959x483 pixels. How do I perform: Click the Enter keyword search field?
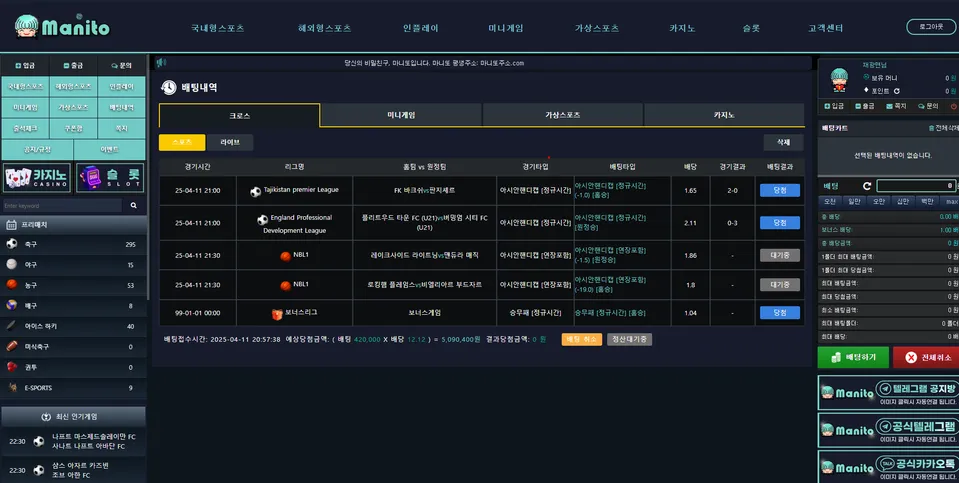pos(62,205)
